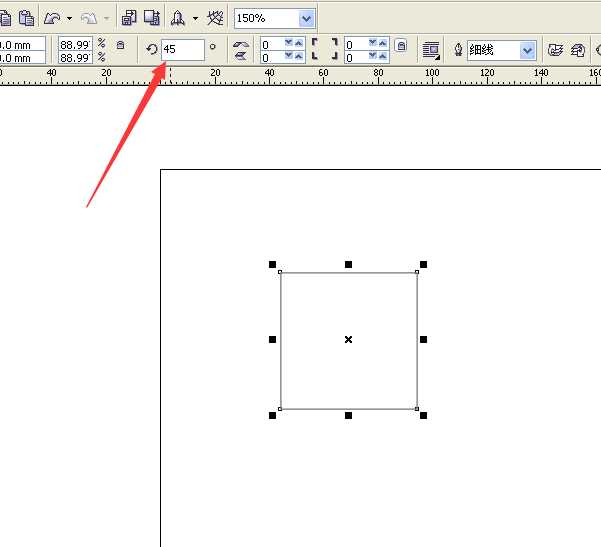This screenshot has width=601, height=547.
Task: Open the text wrapping options icon
Action: coord(431,49)
